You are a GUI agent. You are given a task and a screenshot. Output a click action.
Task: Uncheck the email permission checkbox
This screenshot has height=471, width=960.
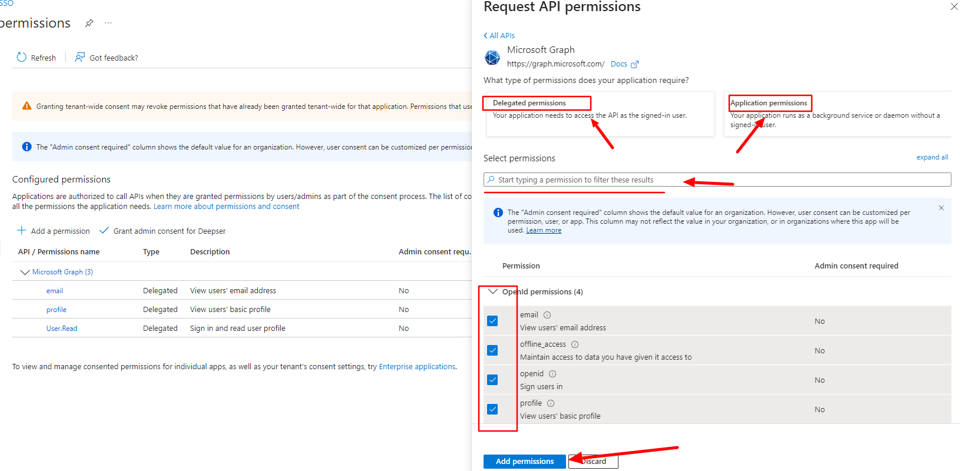coord(492,321)
